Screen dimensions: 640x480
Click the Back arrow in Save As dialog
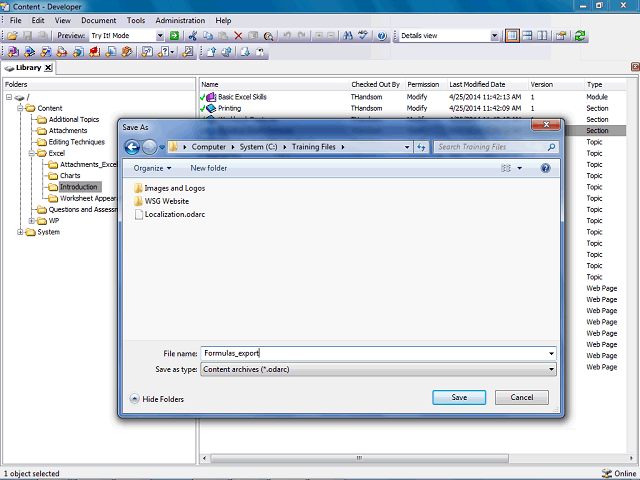(x=132, y=147)
